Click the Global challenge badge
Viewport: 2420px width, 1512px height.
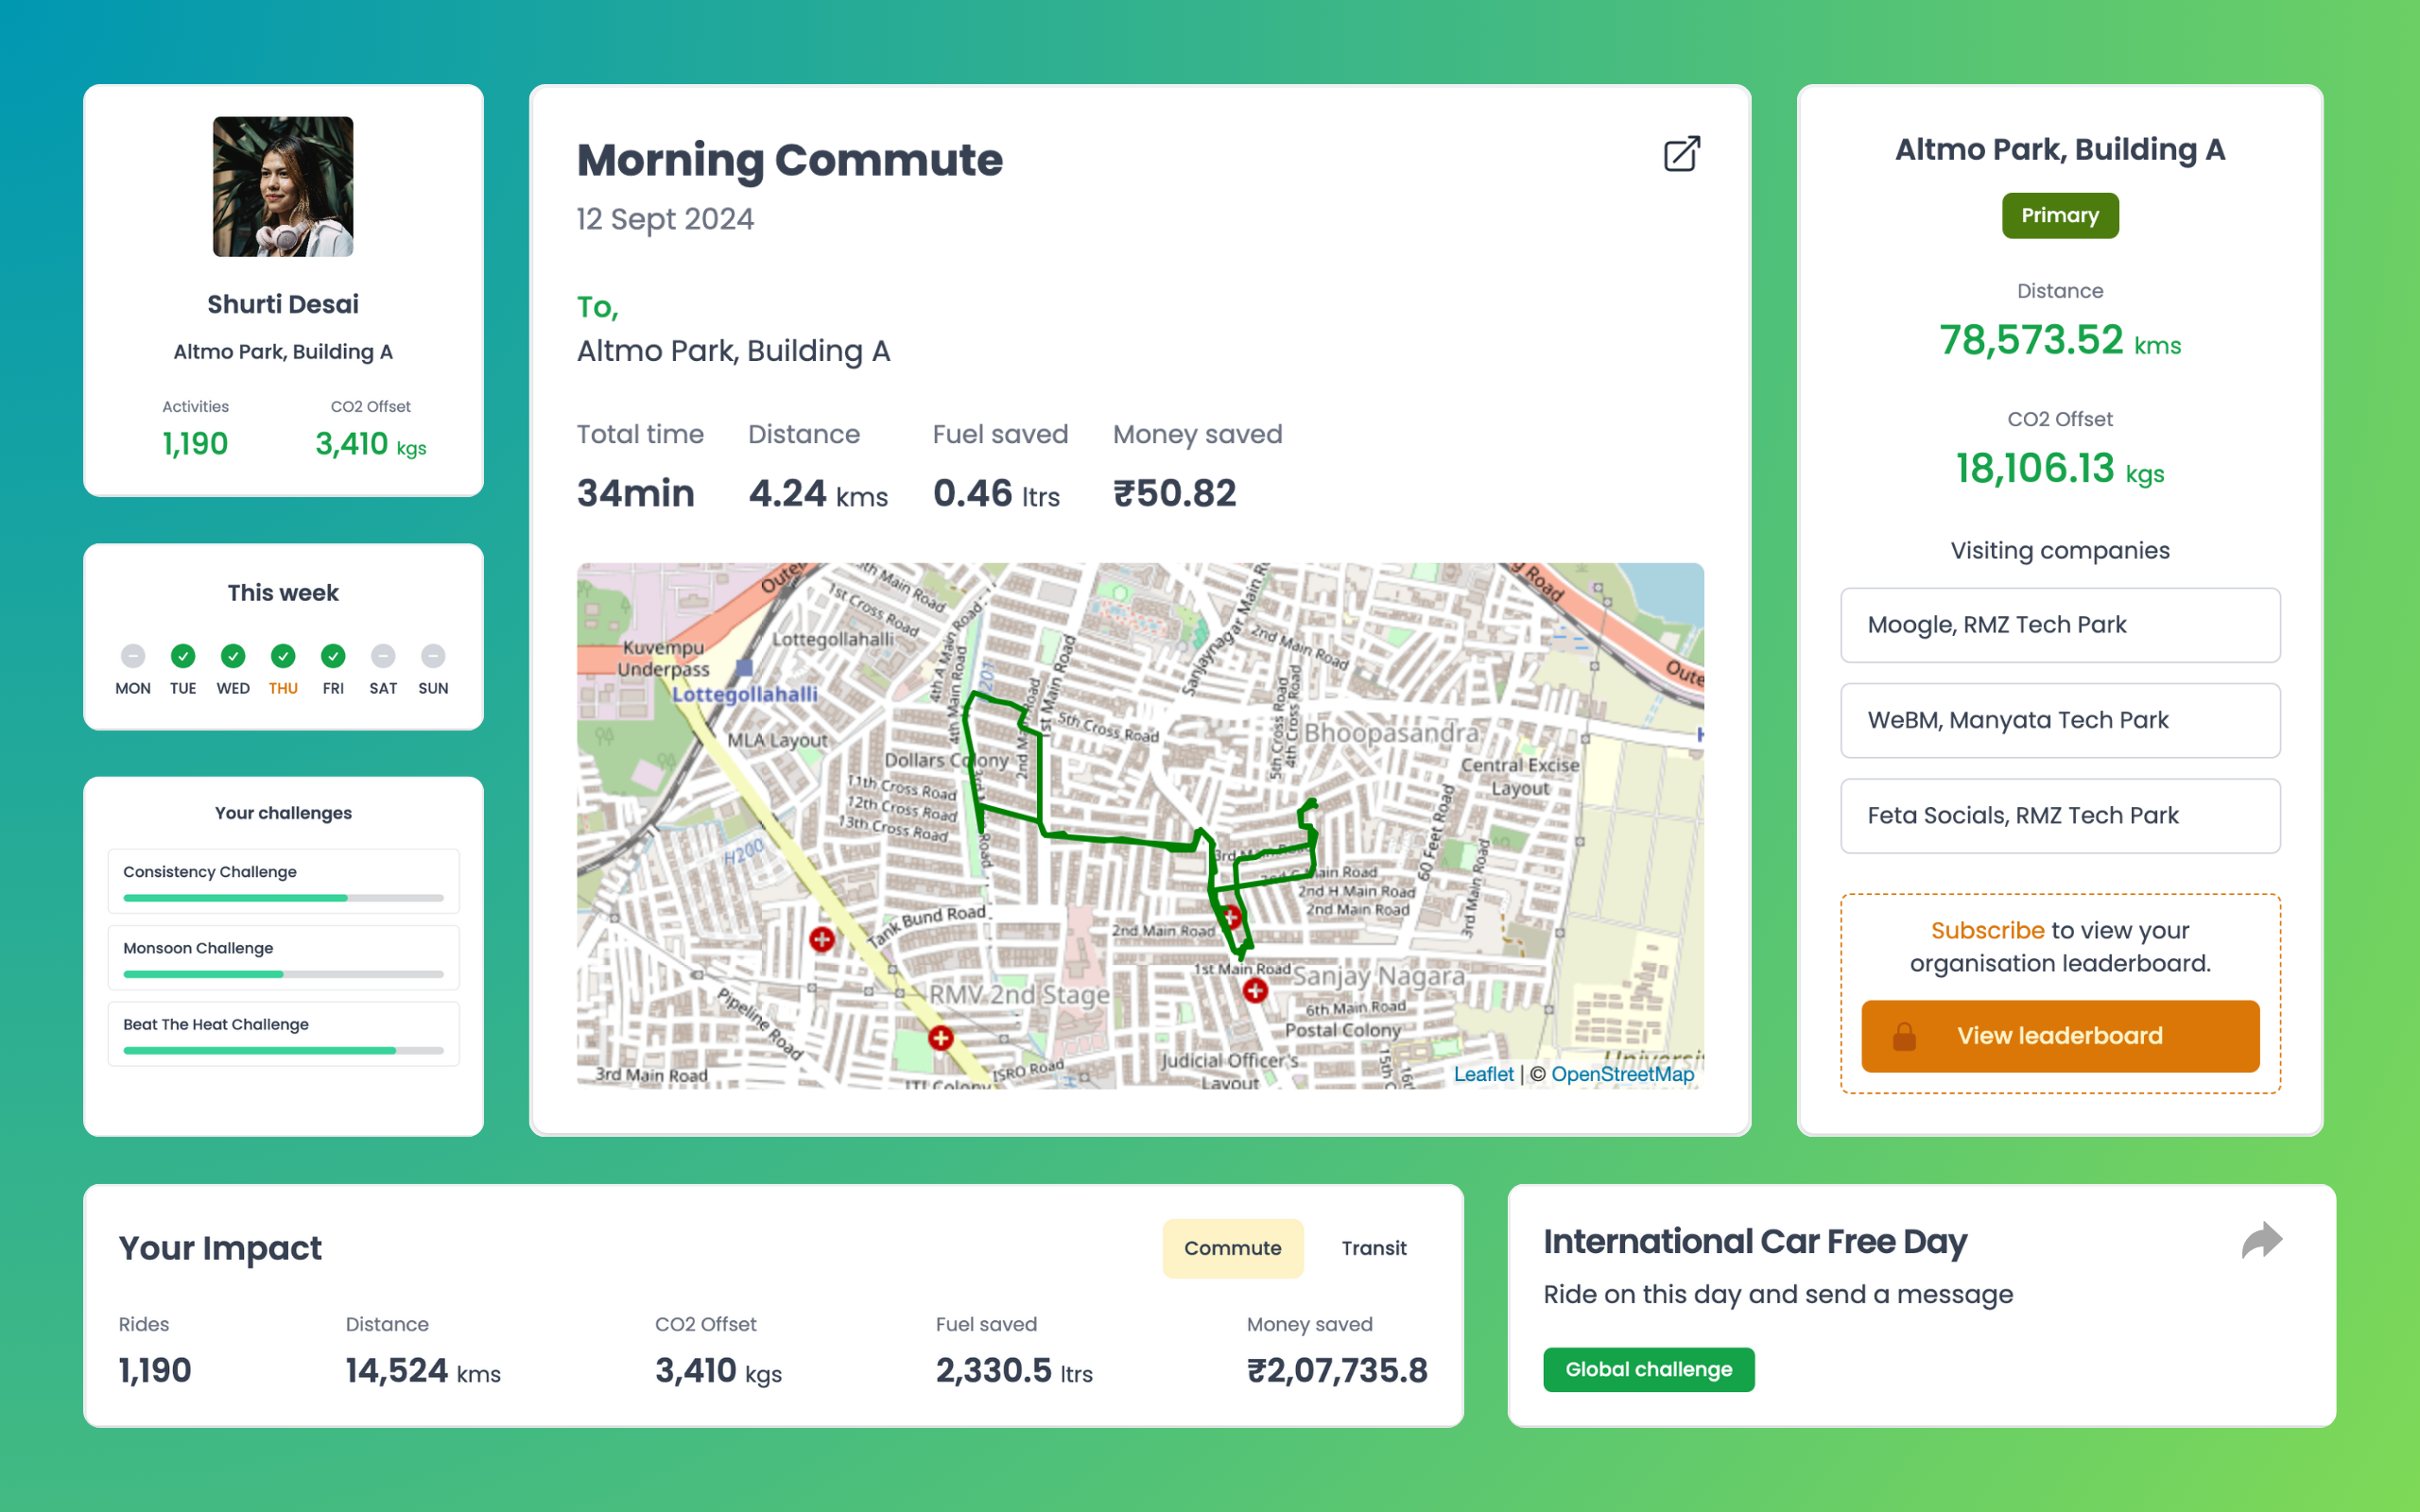pos(1648,1369)
